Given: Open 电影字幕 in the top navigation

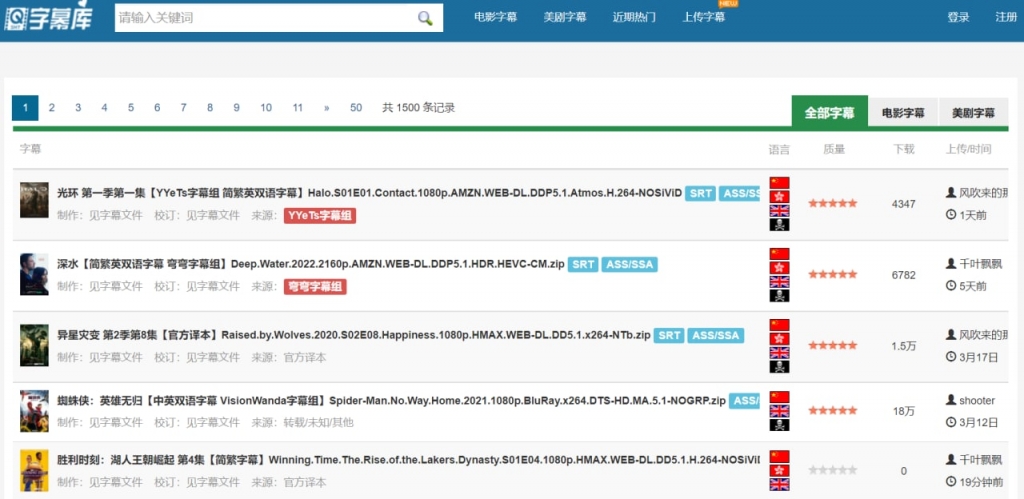Looking at the screenshot, I should point(496,18).
